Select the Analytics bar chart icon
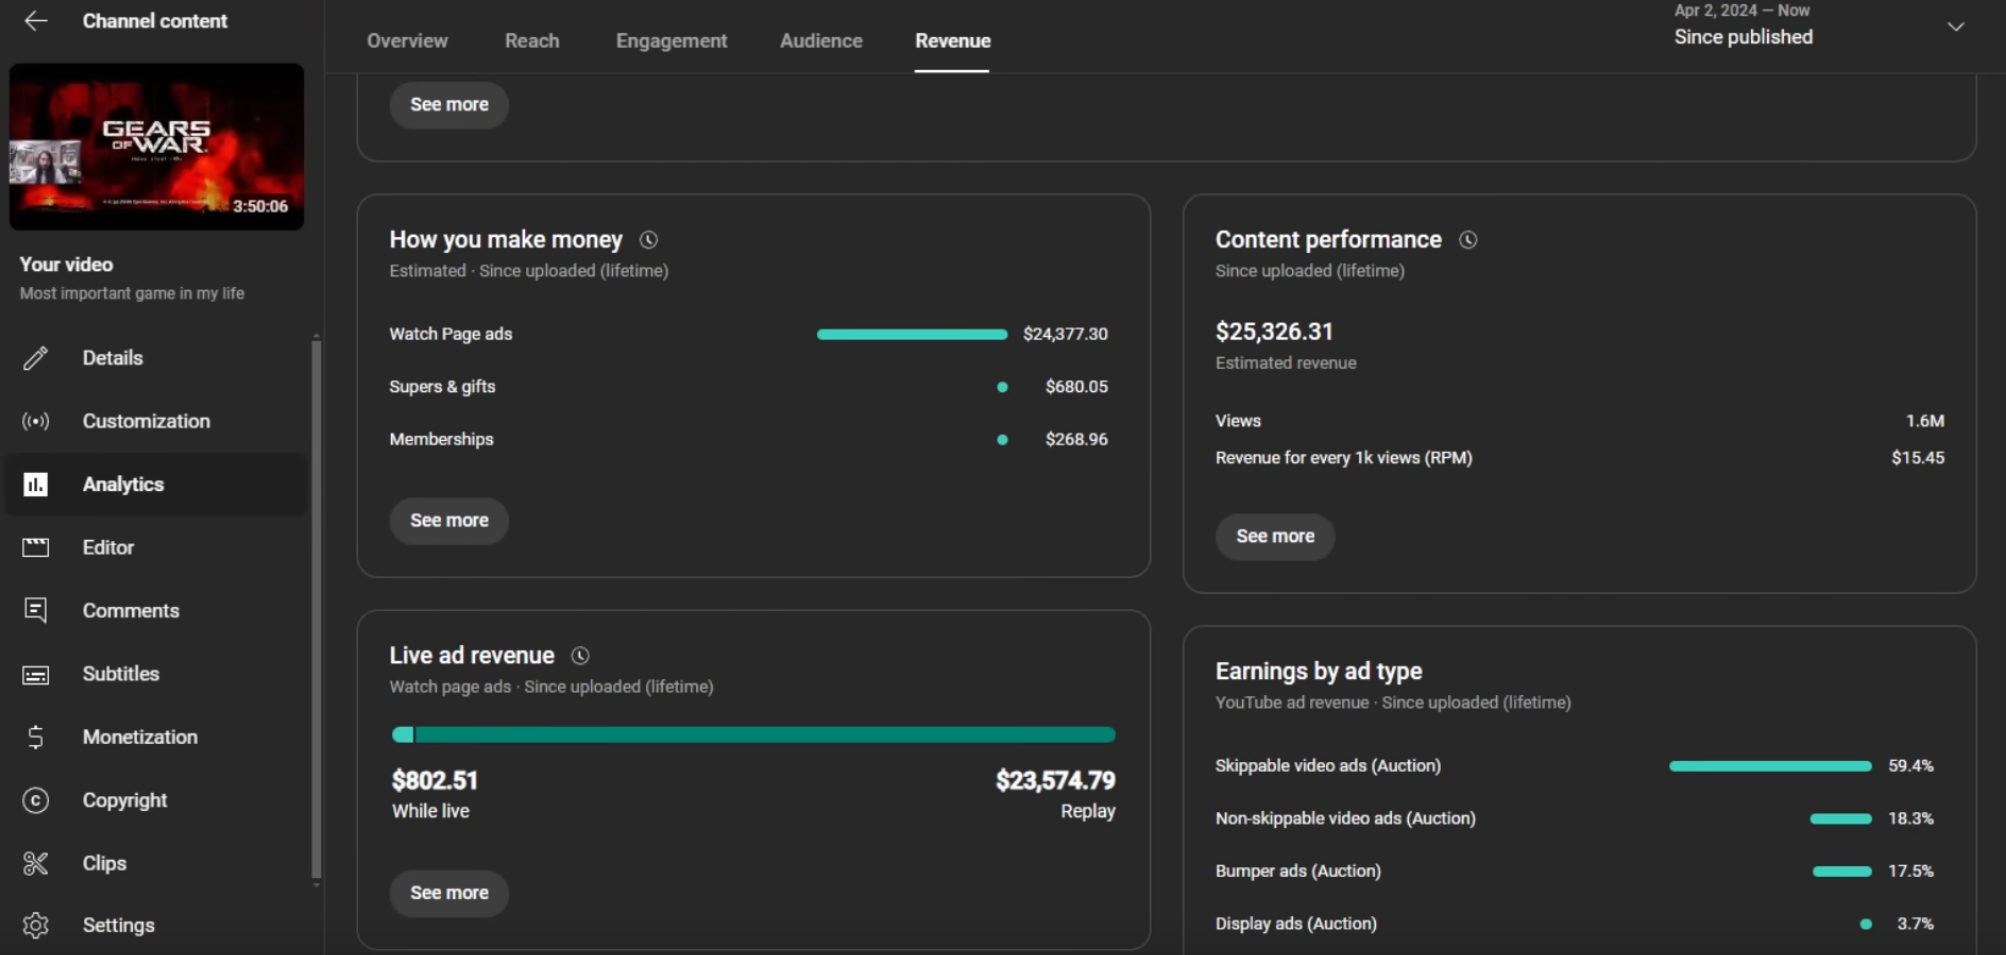This screenshot has height=955, width=2006. [x=36, y=485]
